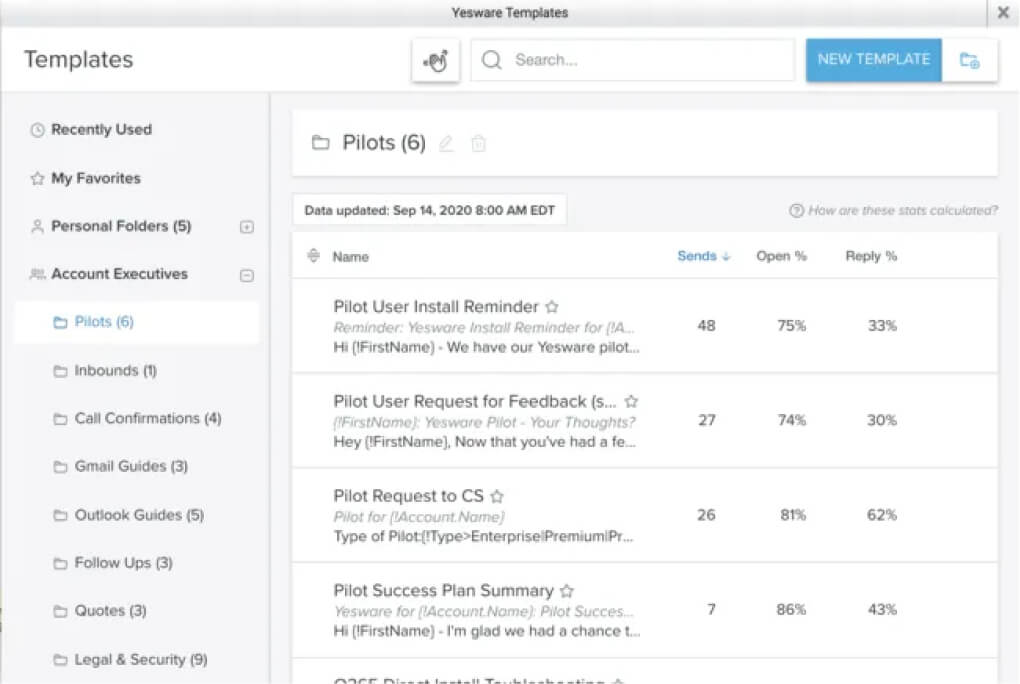Open Follow Ups (3) folder
This screenshot has height=684, width=1020.
pyautogui.click(x=124, y=562)
